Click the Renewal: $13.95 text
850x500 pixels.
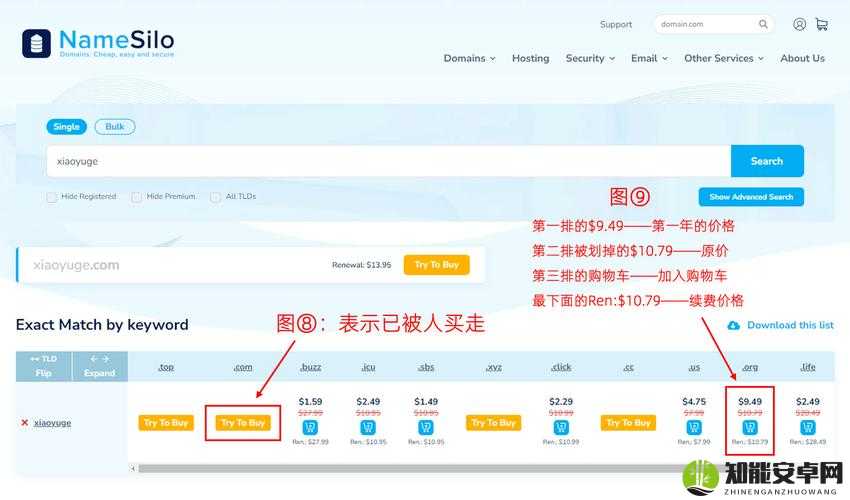coord(362,265)
